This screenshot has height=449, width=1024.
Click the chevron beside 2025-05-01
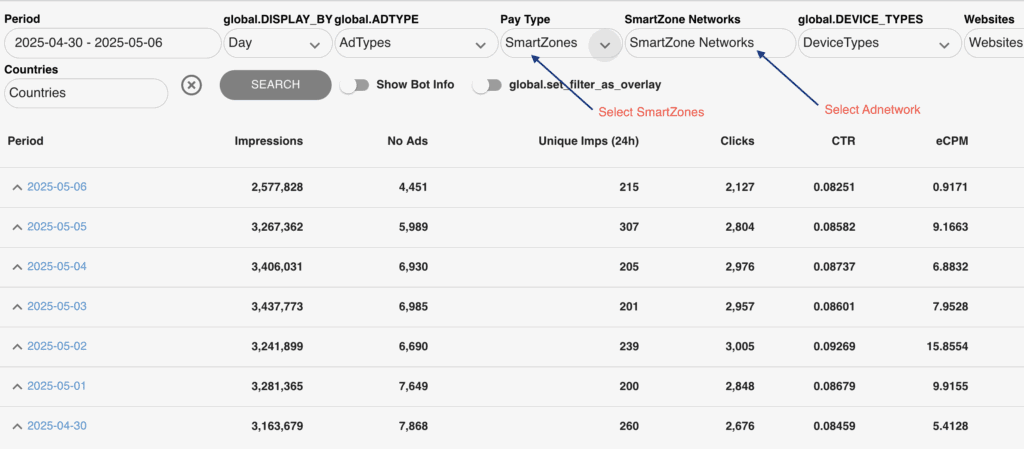[17, 386]
